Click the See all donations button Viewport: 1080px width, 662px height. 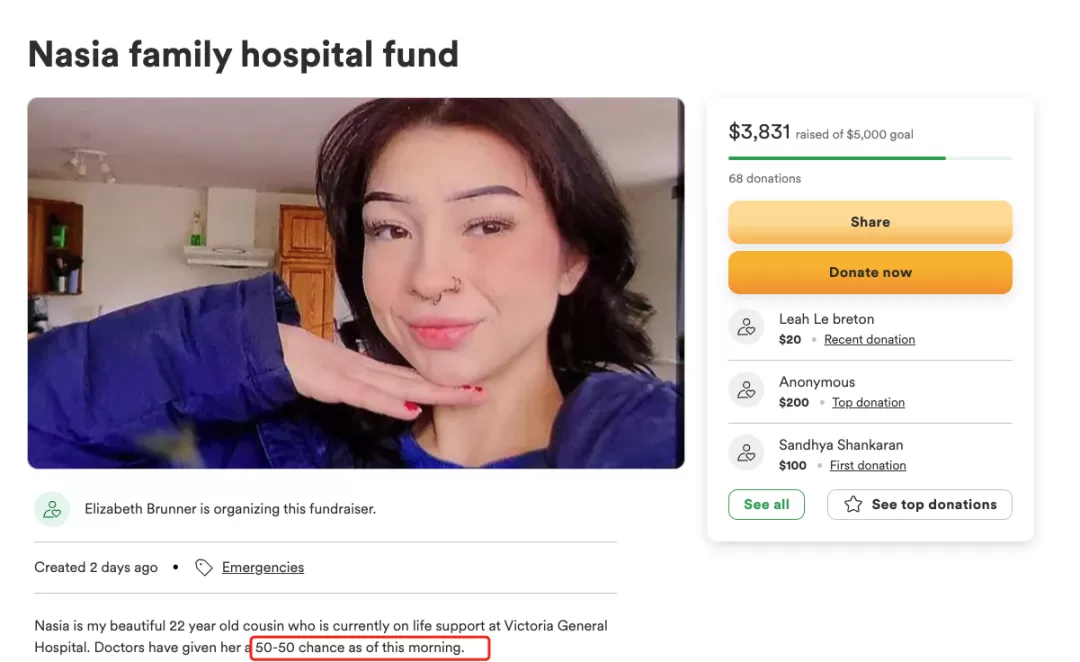pos(766,504)
